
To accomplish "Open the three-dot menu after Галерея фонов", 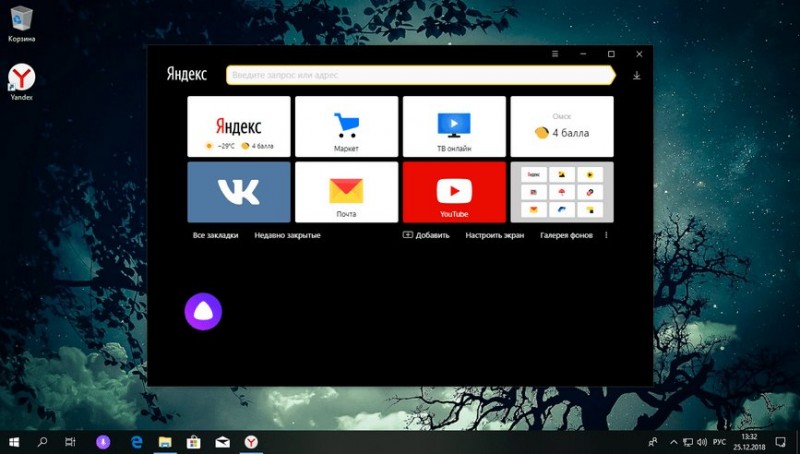I will (x=606, y=235).
